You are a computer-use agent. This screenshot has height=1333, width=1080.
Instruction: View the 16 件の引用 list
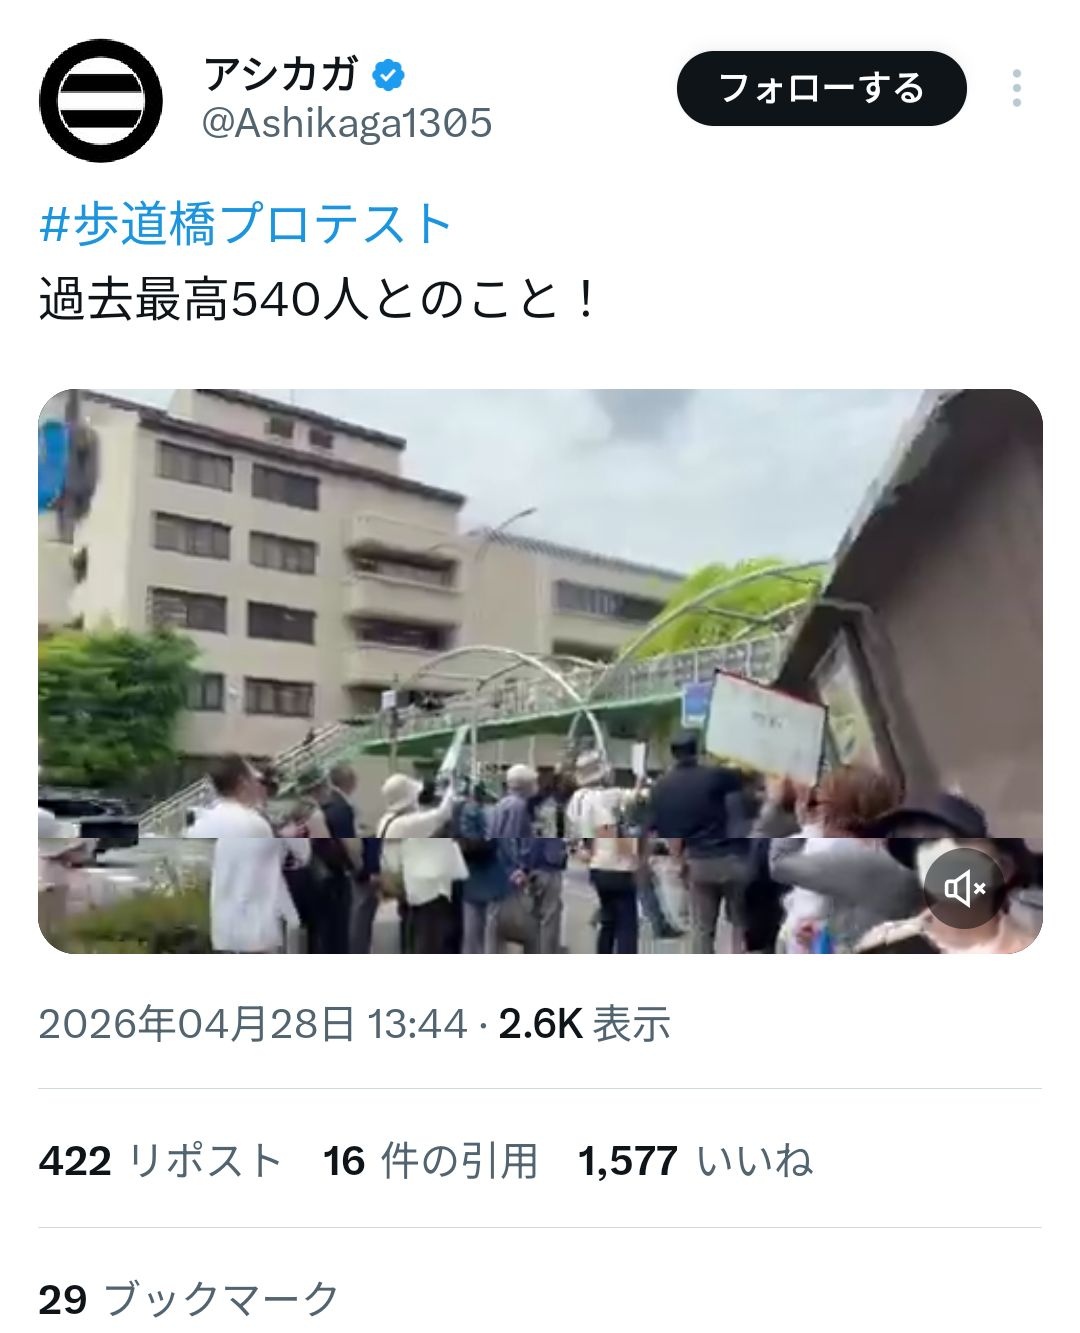tap(431, 1161)
